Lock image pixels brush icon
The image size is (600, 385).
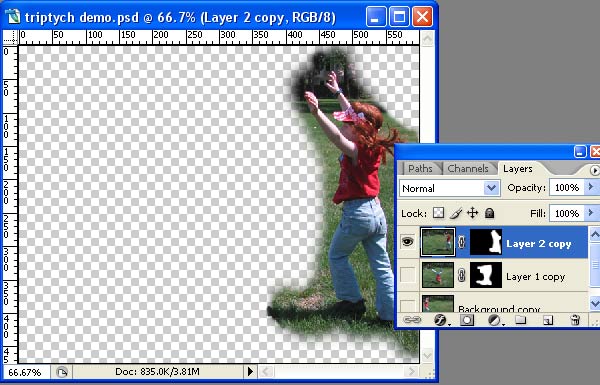click(456, 213)
